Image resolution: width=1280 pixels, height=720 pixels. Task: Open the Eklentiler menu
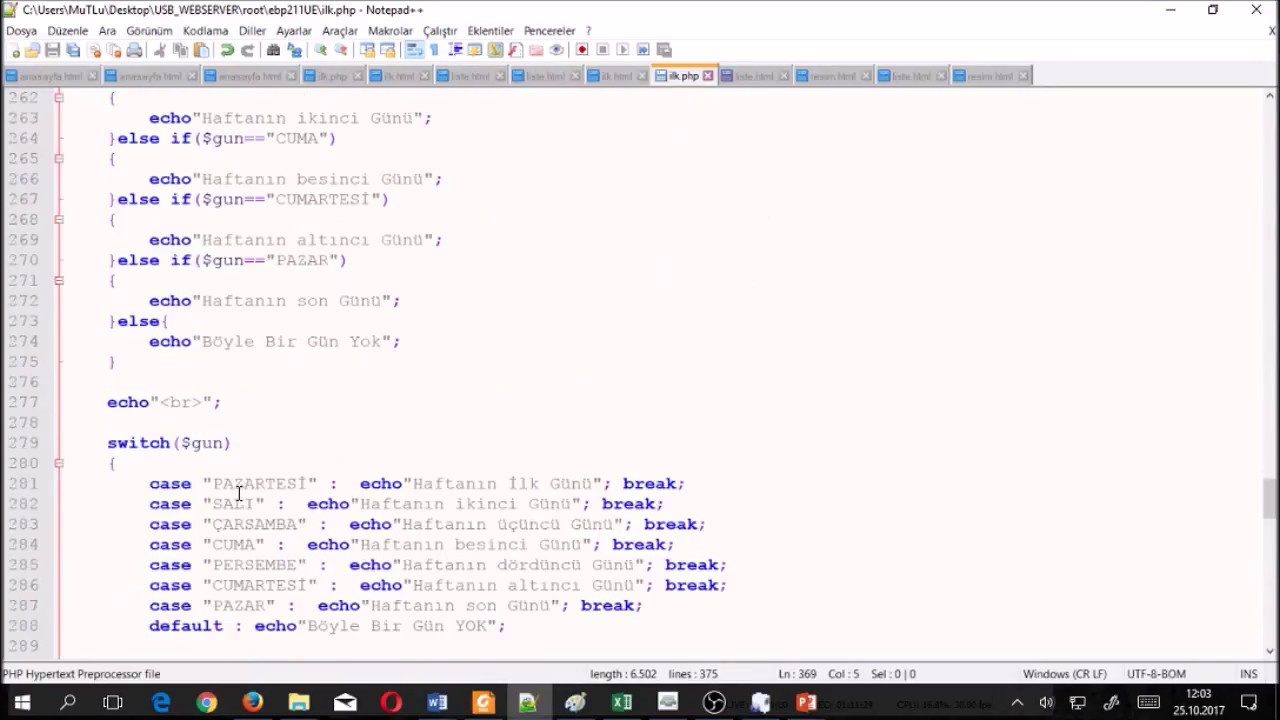490,31
